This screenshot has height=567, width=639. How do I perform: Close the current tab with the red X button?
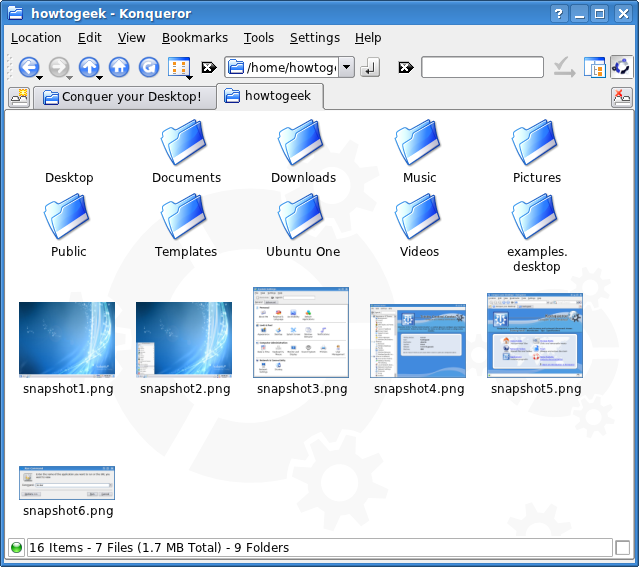(622, 97)
